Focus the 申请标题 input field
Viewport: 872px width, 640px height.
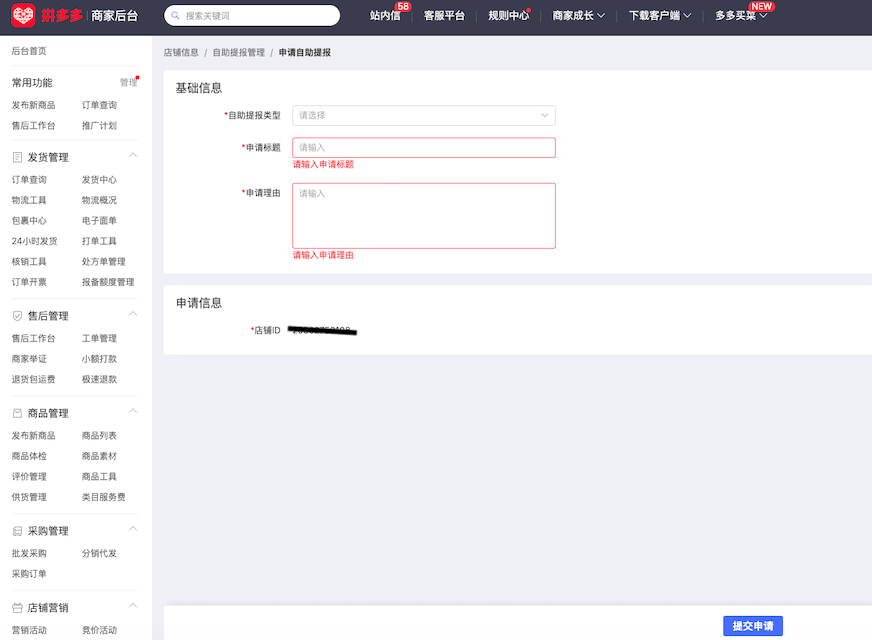424,147
